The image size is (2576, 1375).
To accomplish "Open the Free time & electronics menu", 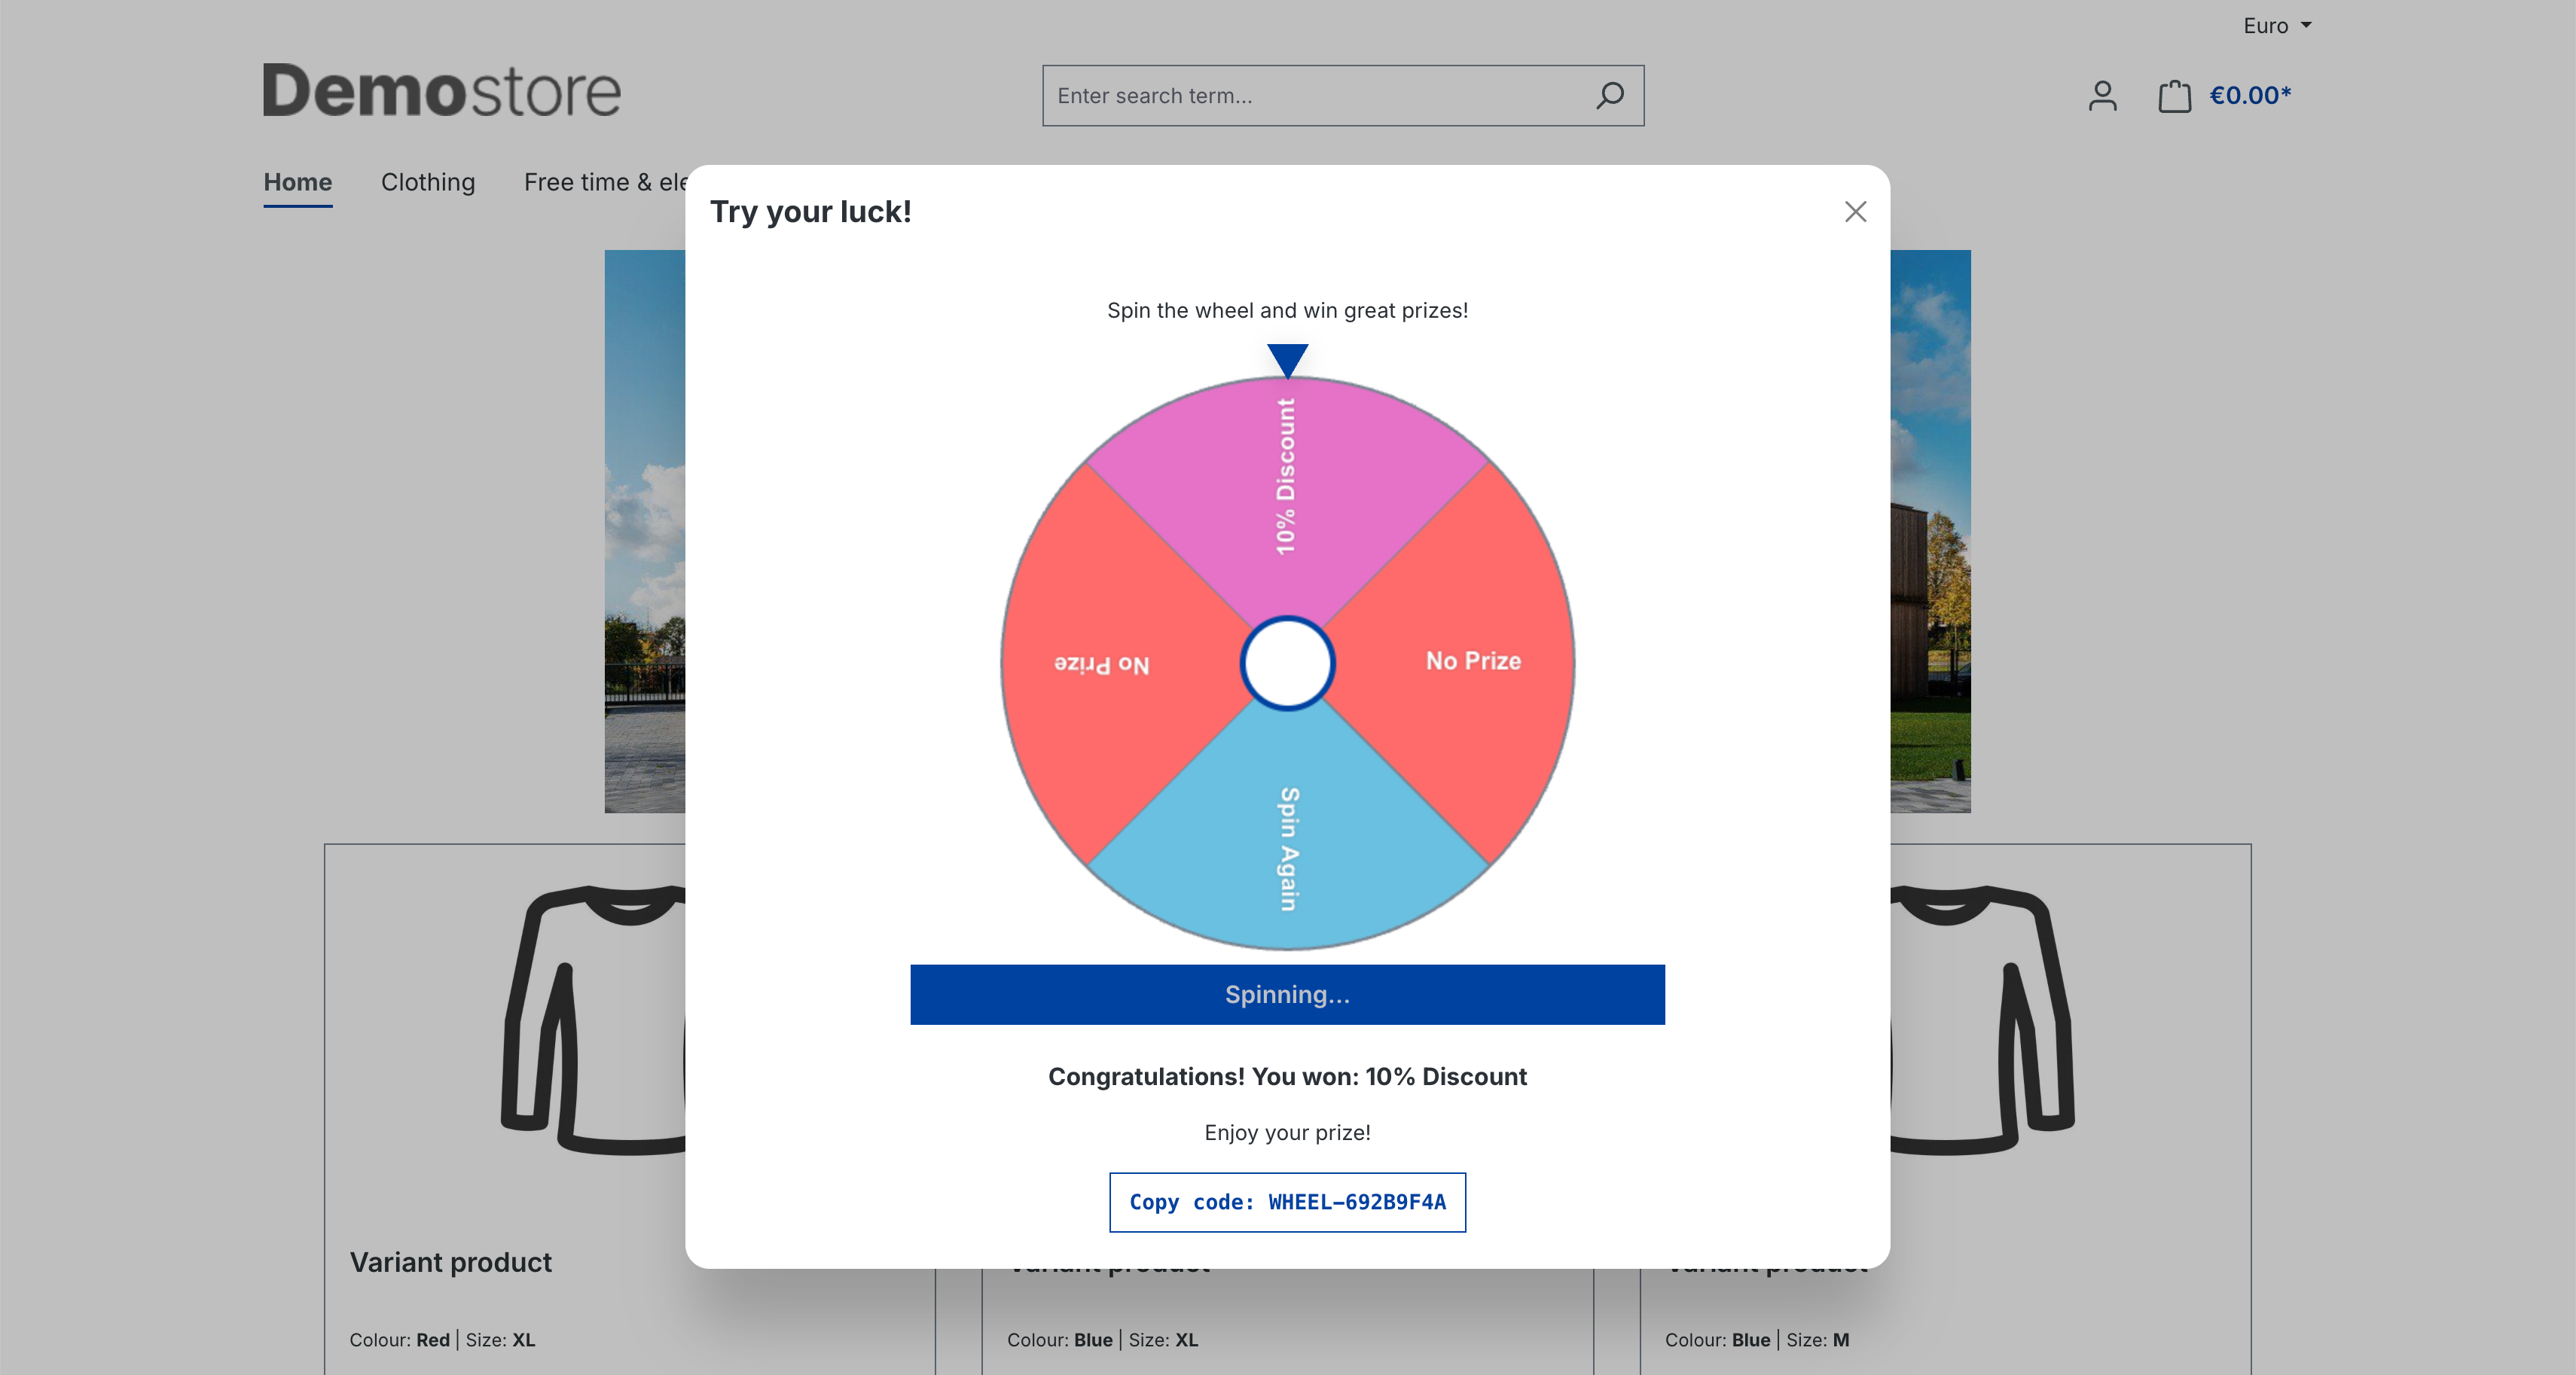I will point(604,182).
